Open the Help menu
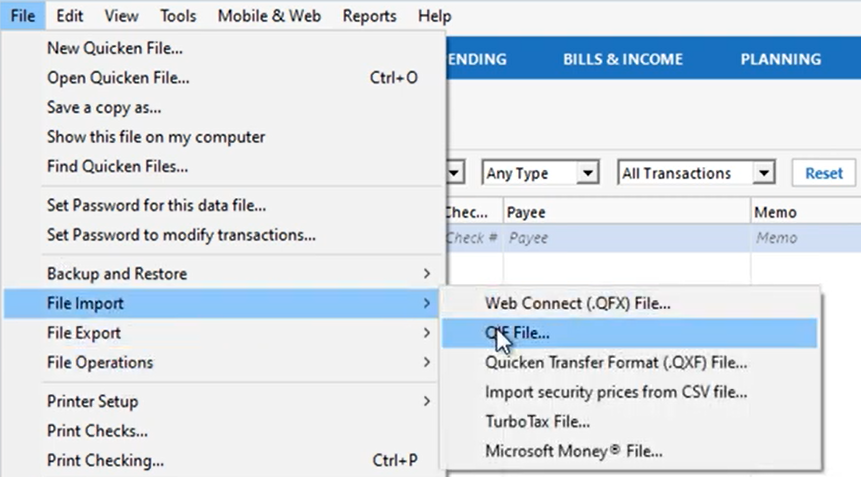861x477 pixels. [434, 16]
